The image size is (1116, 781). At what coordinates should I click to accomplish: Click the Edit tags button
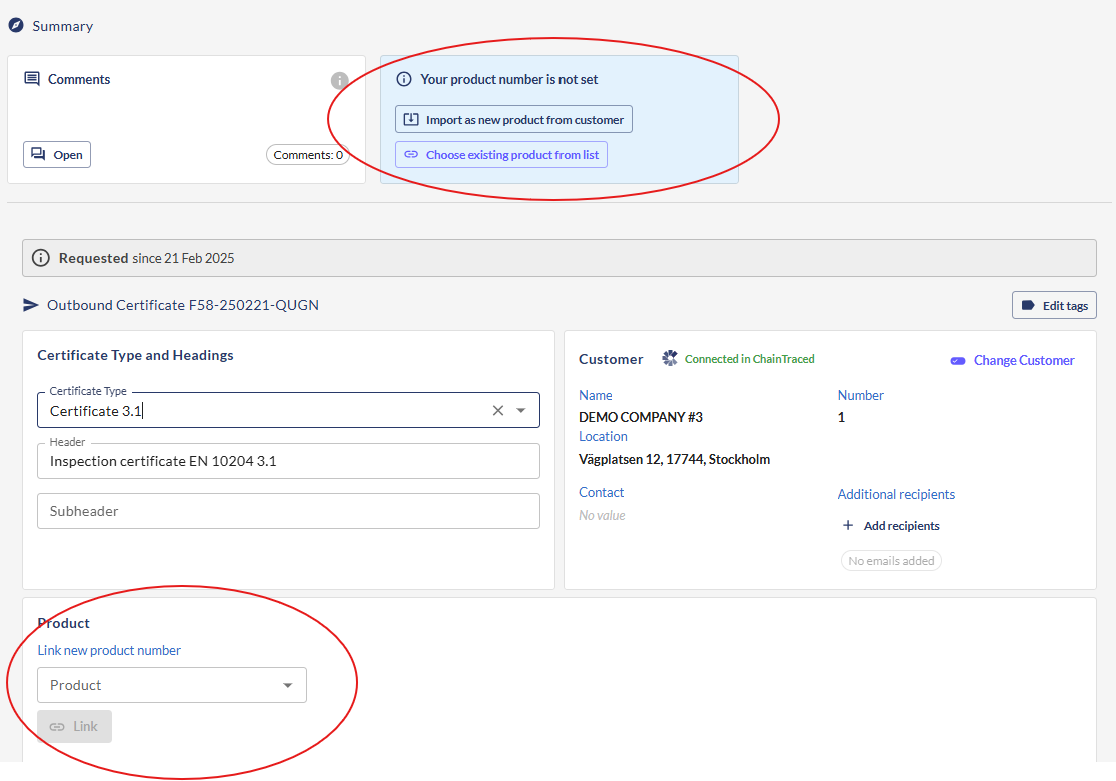tap(1054, 305)
